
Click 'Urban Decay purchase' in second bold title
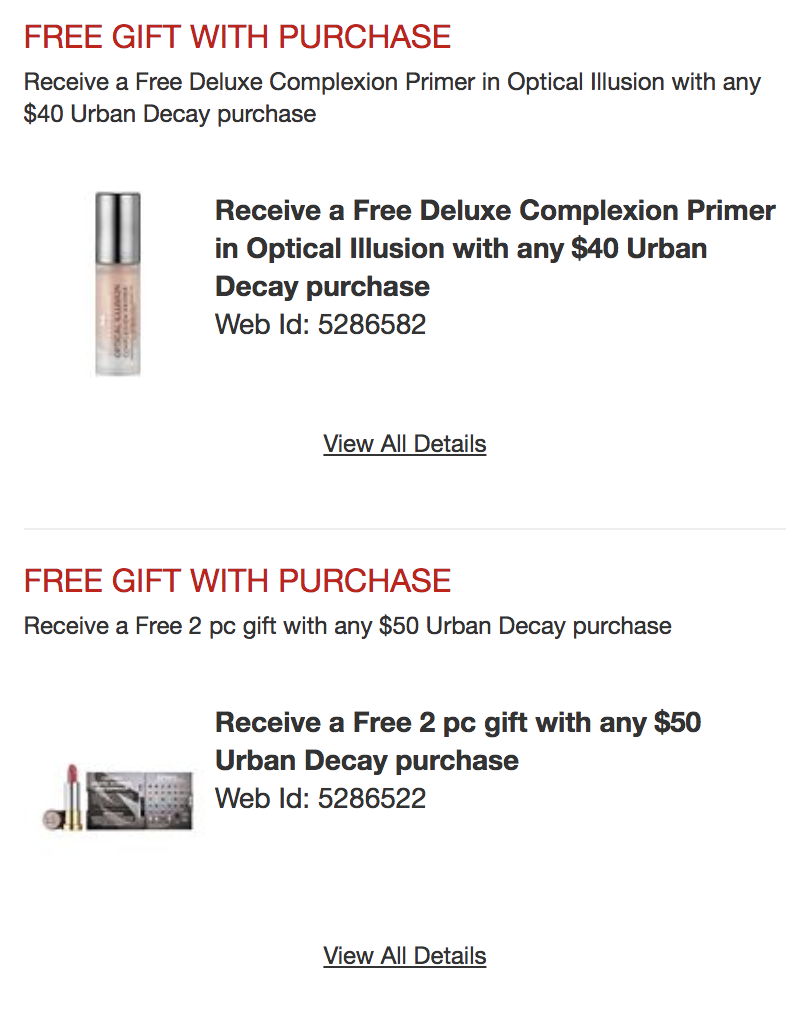pos(367,760)
